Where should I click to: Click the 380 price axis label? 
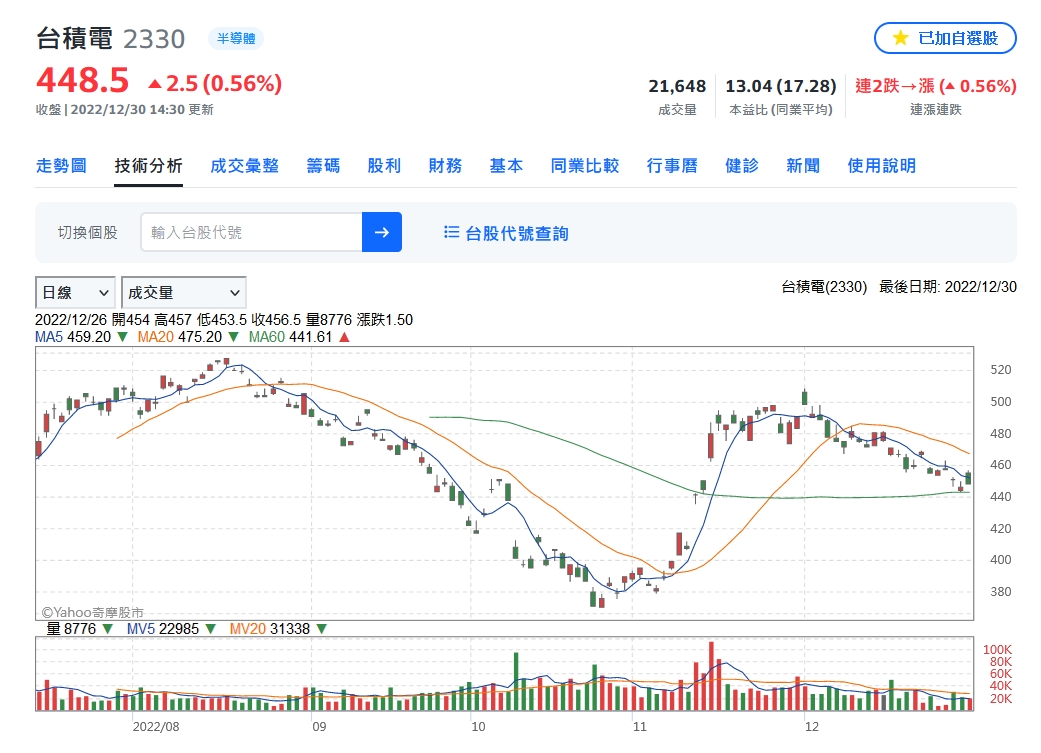[x=1001, y=592]
